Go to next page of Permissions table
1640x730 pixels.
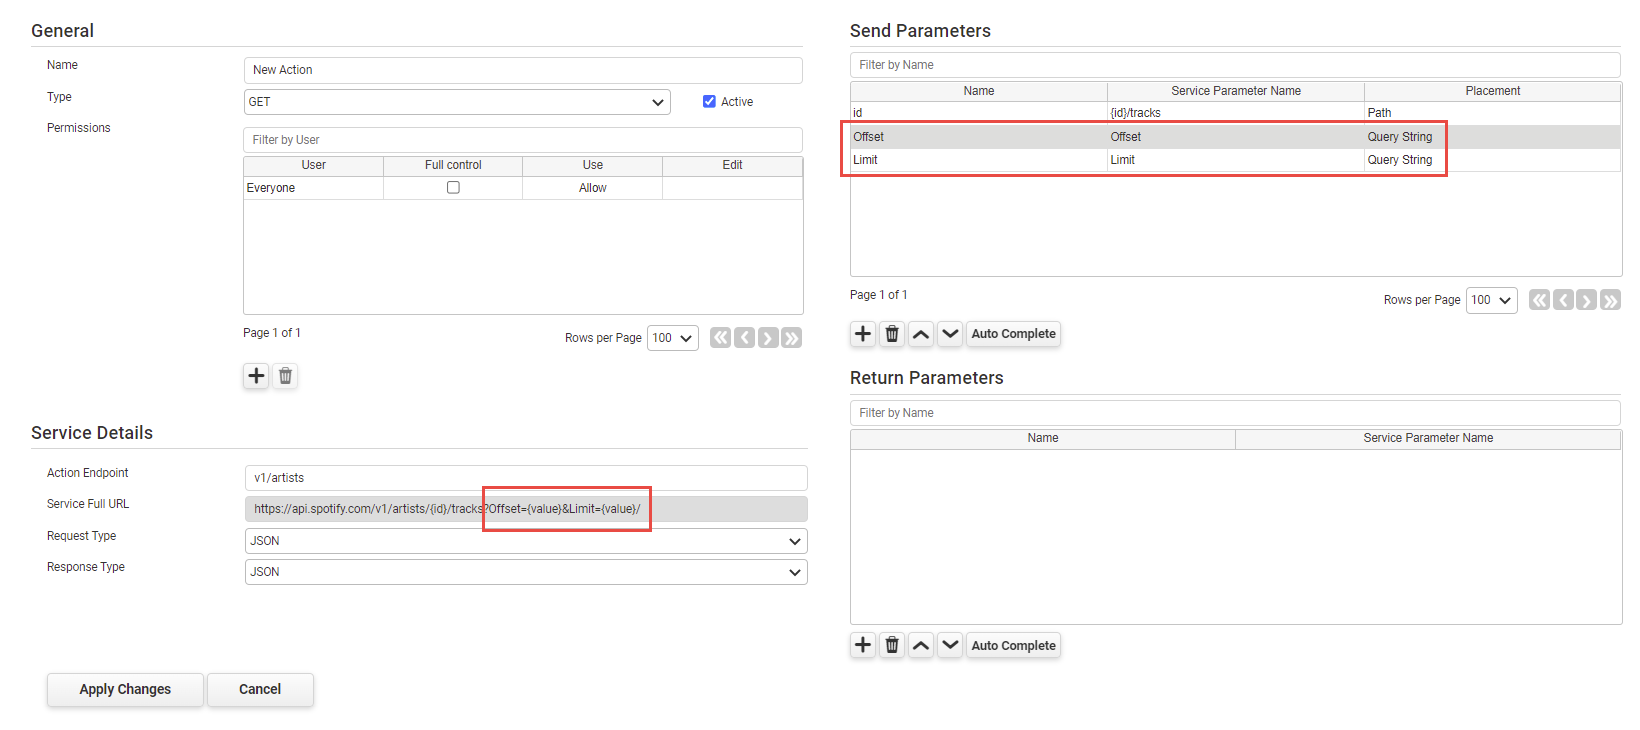[768, 338]
